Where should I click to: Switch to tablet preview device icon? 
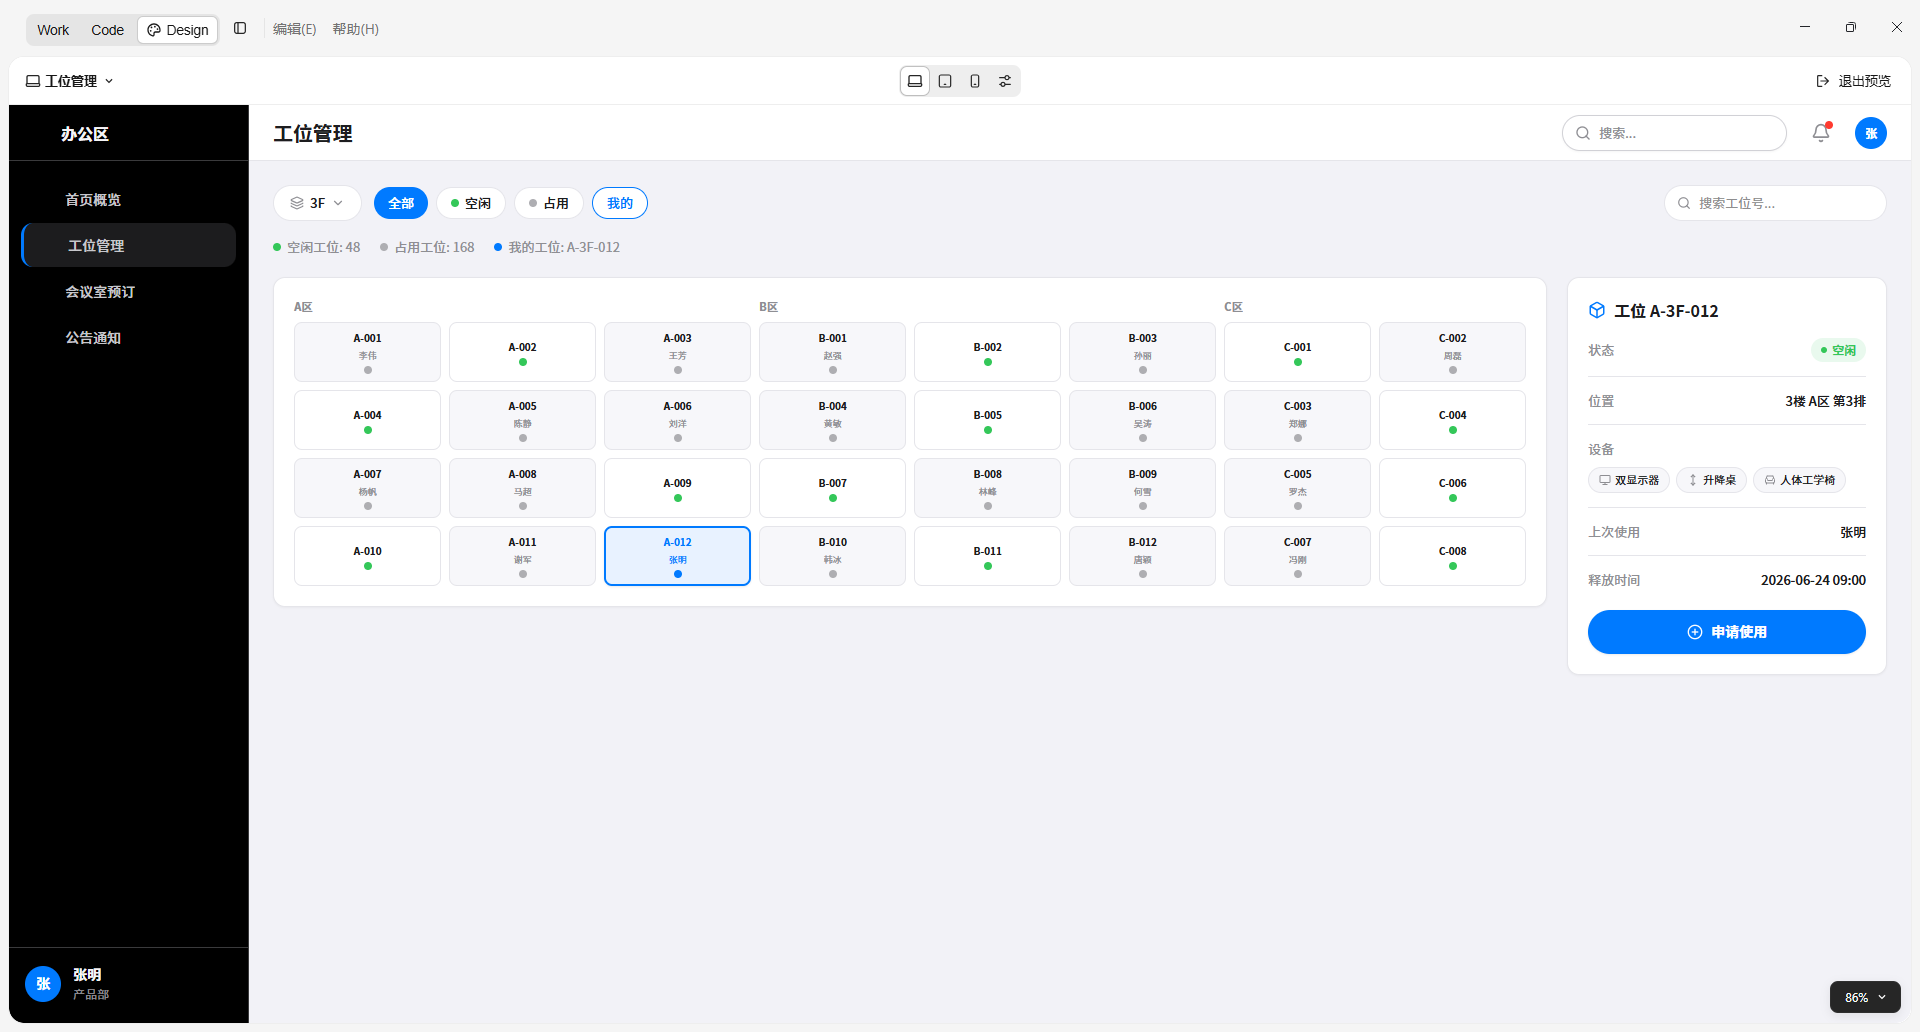[945, 81]
